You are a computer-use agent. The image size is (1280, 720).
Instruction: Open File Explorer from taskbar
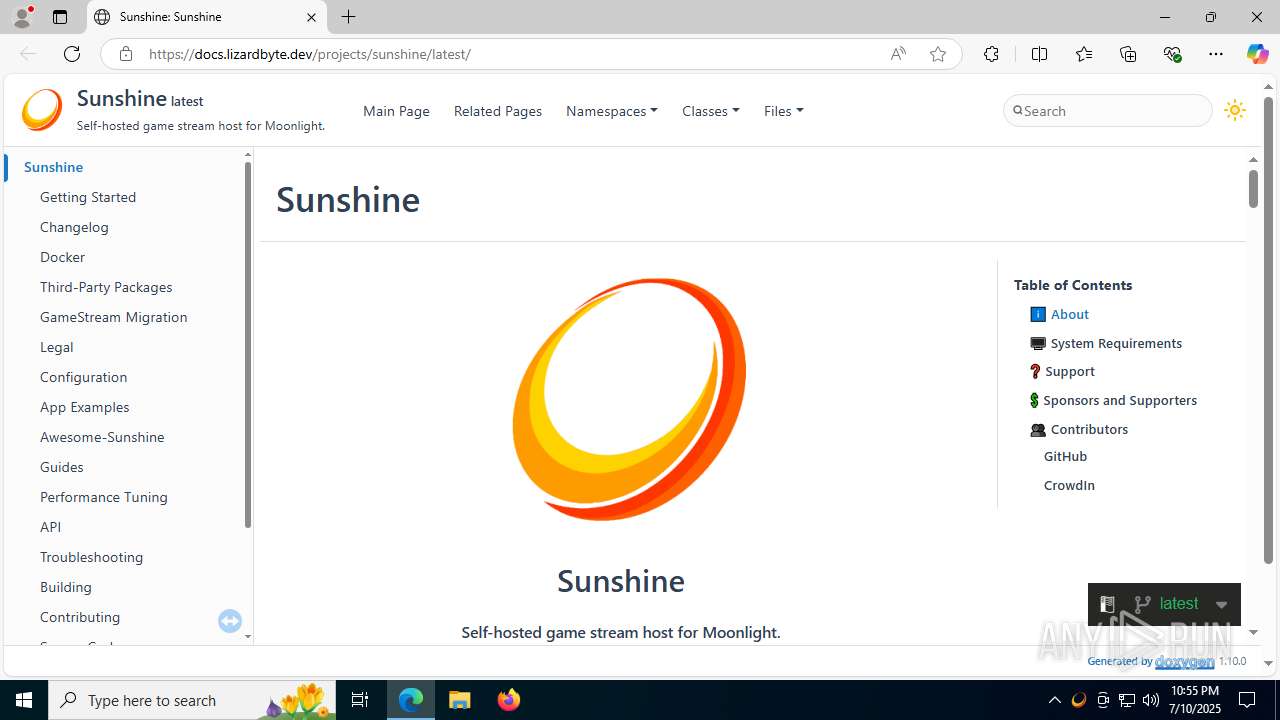460,700
